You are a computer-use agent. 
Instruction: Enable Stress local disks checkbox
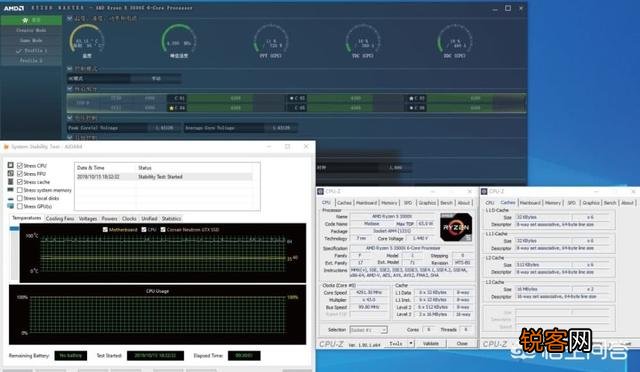20,198
